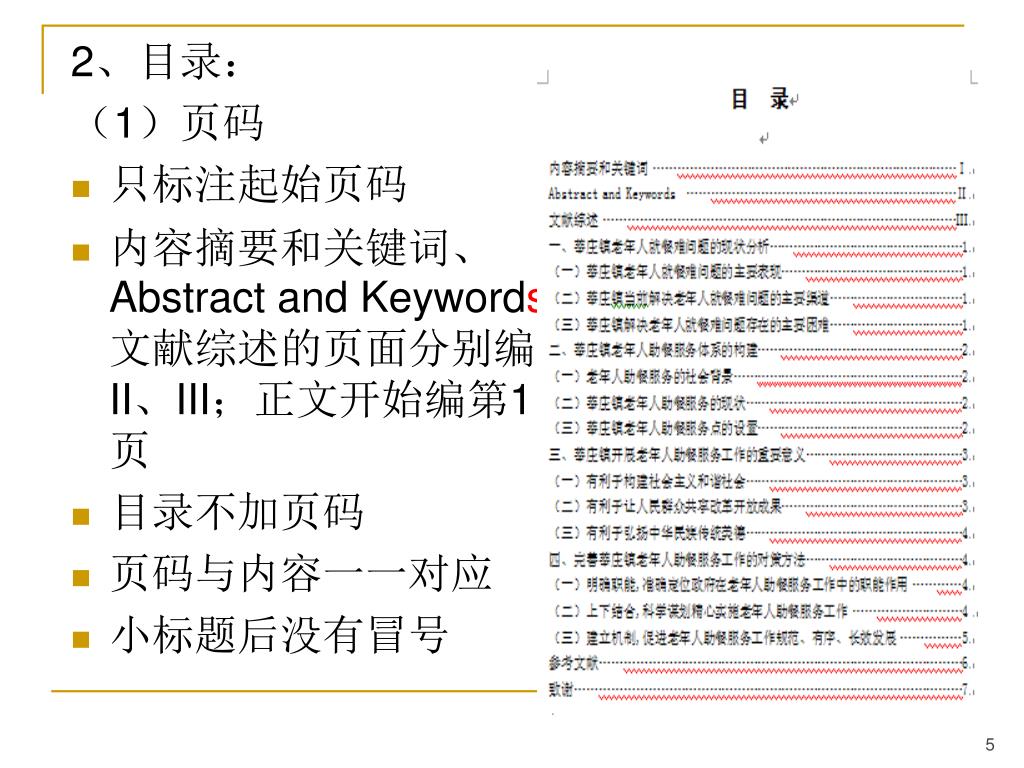
Task: Click the line starting '文献综述的页面分别编'
Action: pos(323,348)
